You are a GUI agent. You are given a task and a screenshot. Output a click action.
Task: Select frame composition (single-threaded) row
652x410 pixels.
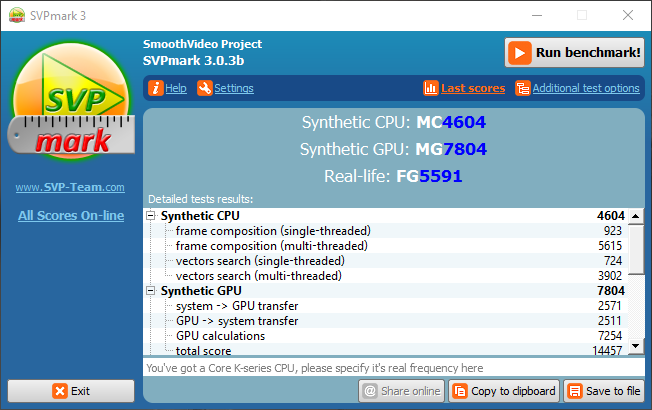click(385, 231)
